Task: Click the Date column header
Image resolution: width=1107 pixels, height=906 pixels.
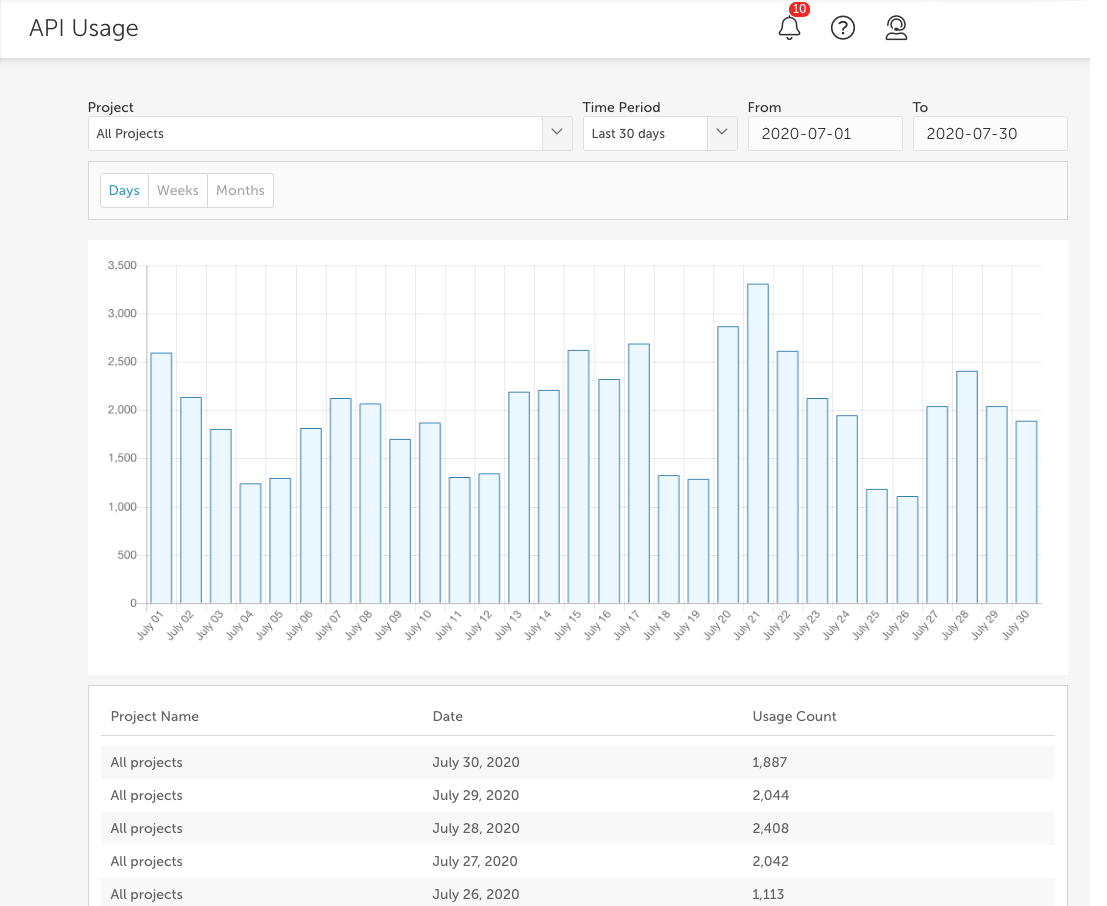Action: click(x=448, y=716)
